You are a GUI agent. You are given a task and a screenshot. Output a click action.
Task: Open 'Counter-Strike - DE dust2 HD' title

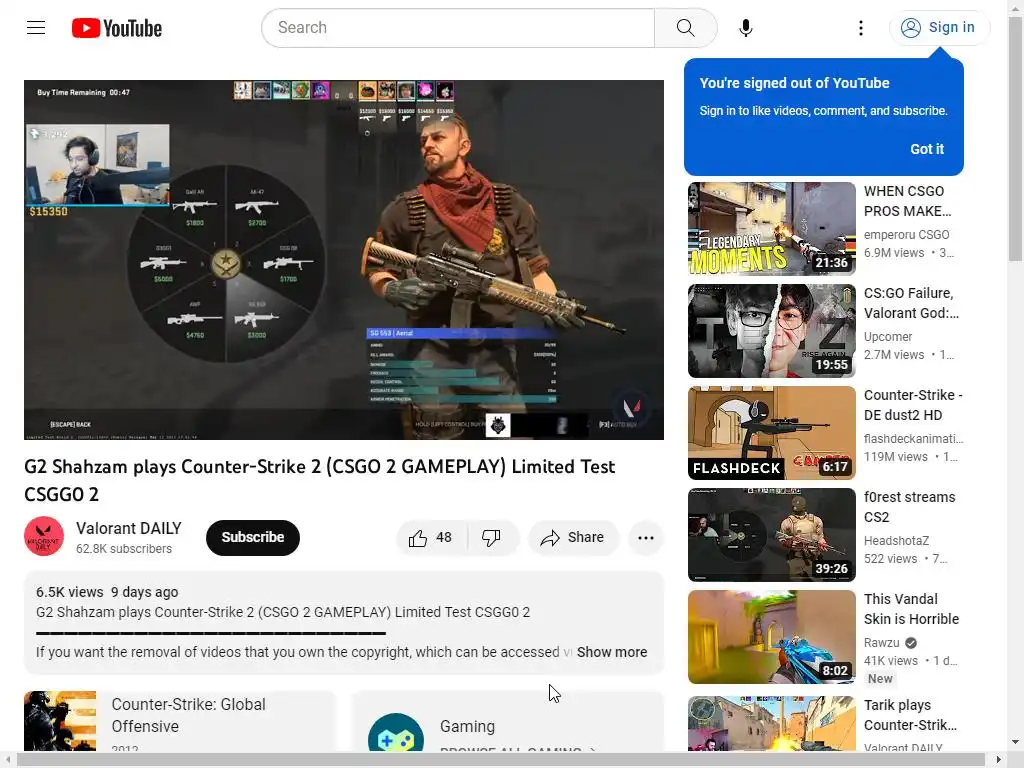[913, 405]
